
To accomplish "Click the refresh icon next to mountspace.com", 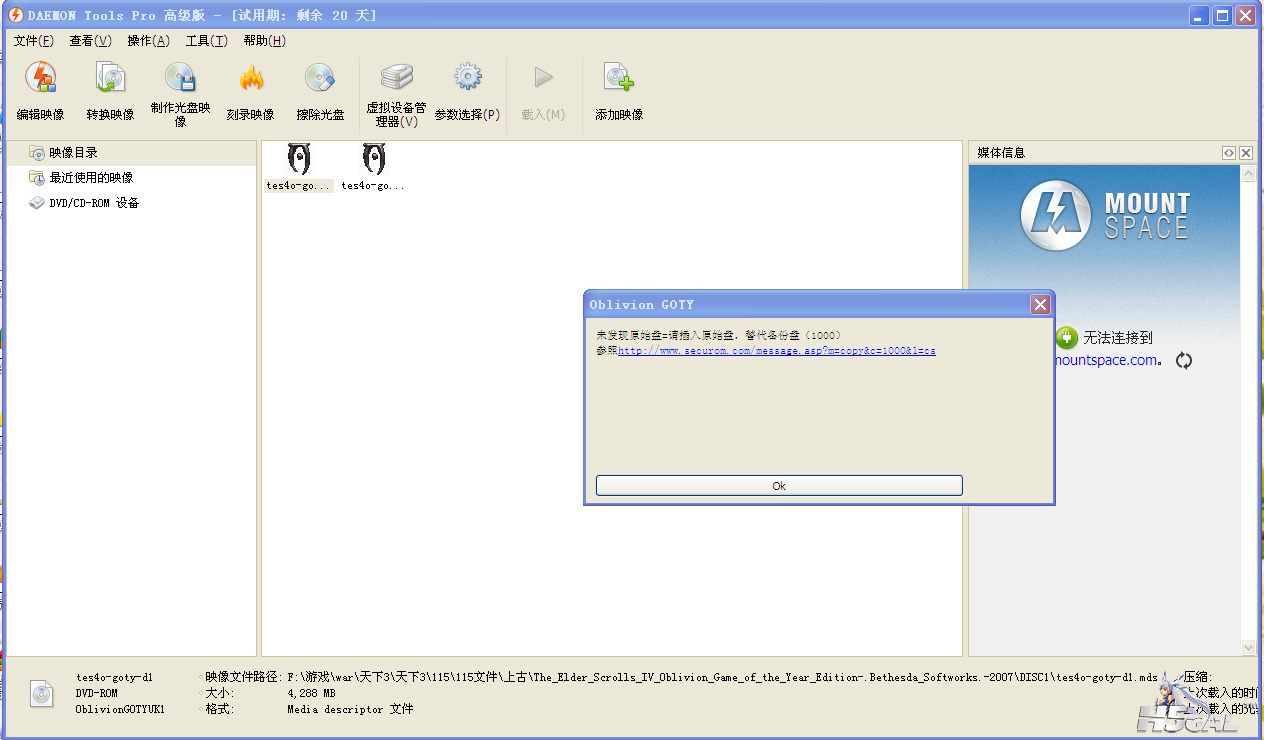I will click(x=1184, y=361).
